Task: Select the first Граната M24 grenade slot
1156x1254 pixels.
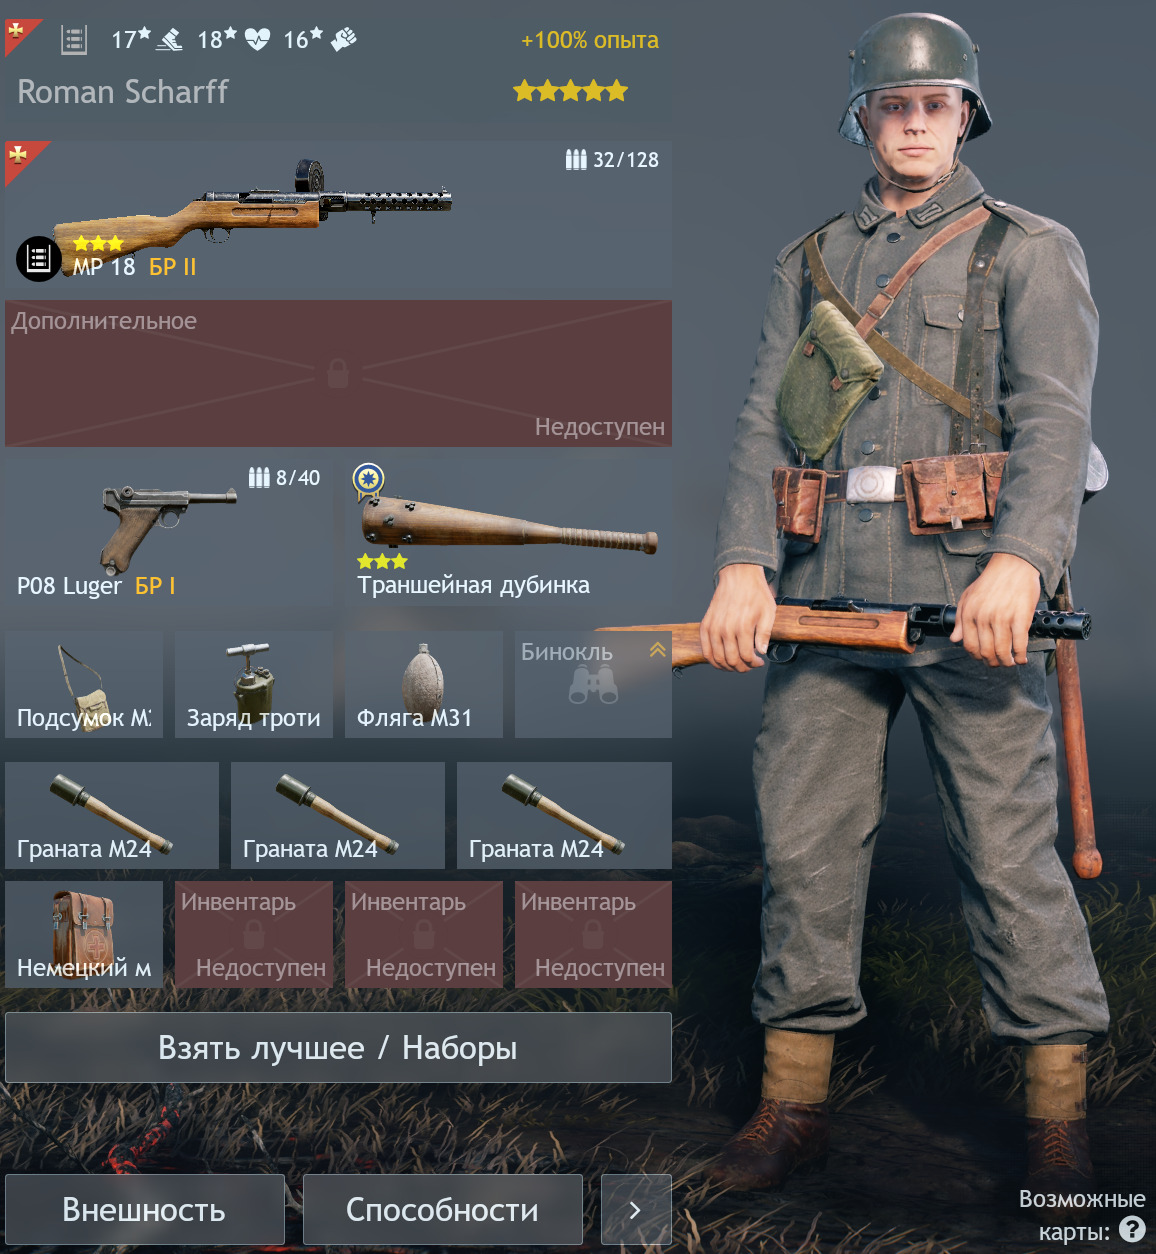Action: [112, 815]
